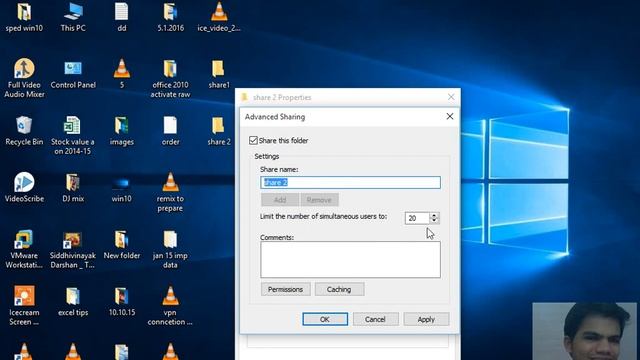This screenshot has height=360, width=640.
Task: Open the images folder icon
Action: tap(122, 131)
